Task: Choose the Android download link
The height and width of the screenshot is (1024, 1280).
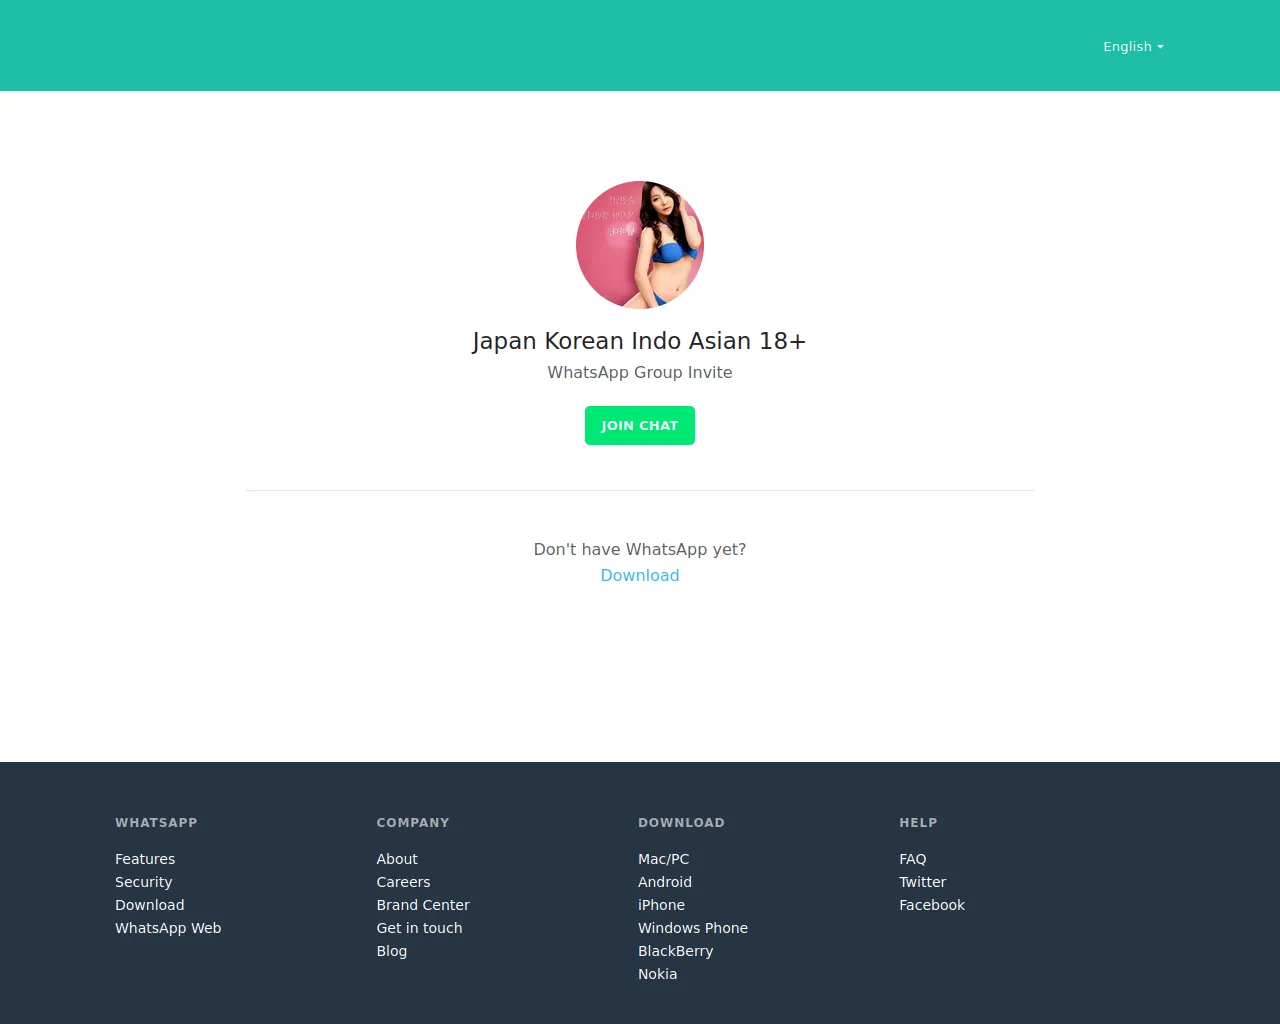Action: coord(665,882)
